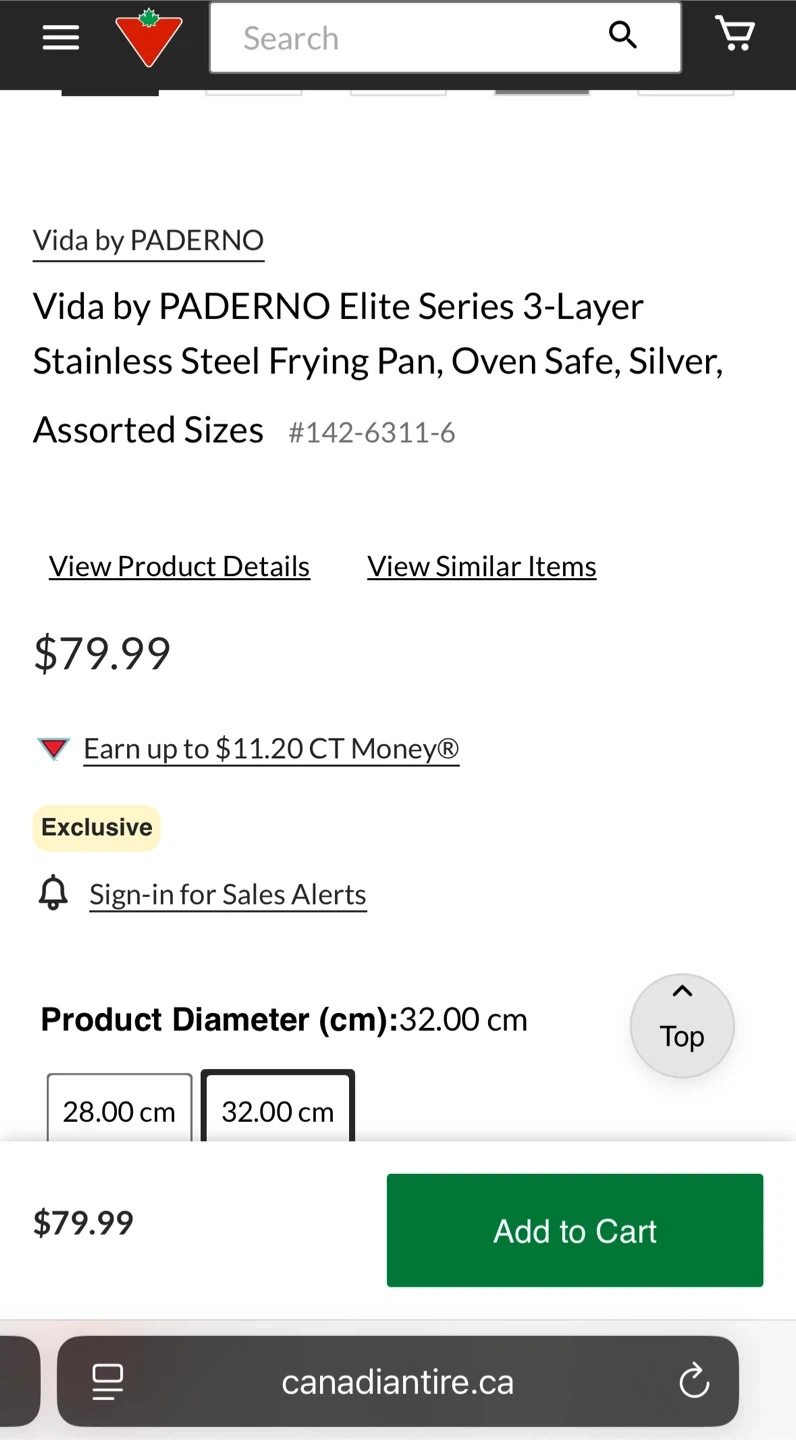Tap the Canadian Tire triangle logo
The width and height of the screenshot is (796, 1440).
149,38
